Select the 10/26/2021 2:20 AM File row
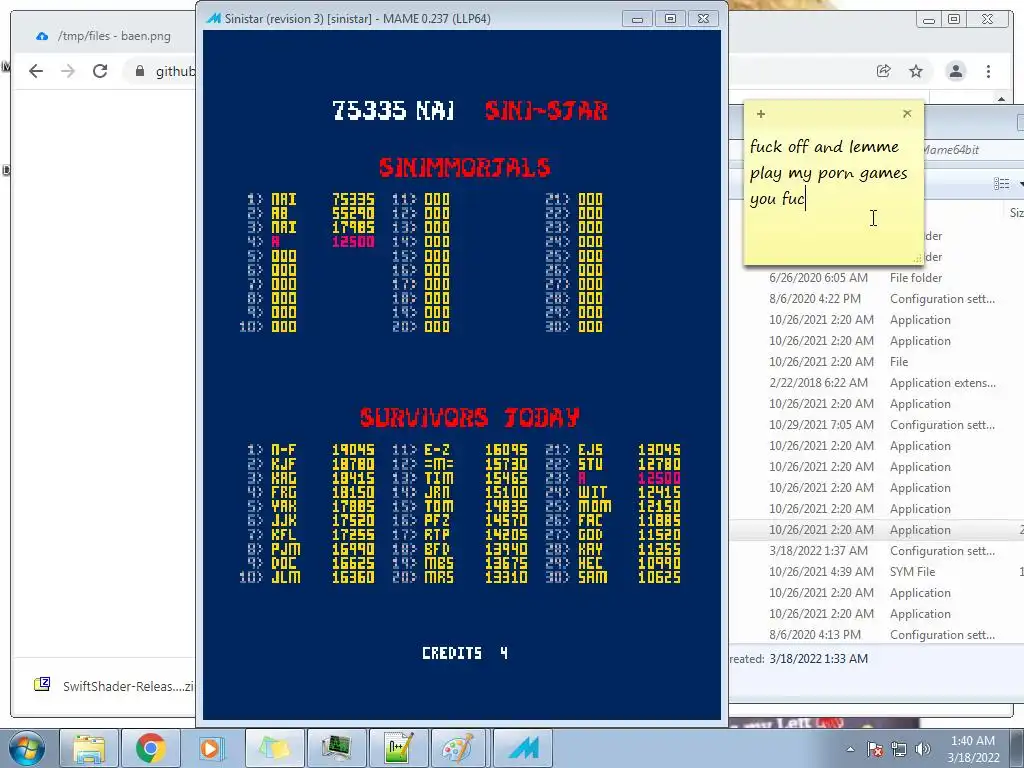This screenshot has width=1024, height=768. tap(876, 362)
